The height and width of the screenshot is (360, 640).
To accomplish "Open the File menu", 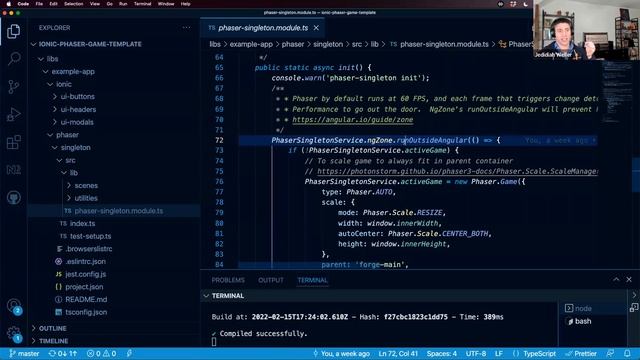I will pyautogui.click(x=39, y=4).
